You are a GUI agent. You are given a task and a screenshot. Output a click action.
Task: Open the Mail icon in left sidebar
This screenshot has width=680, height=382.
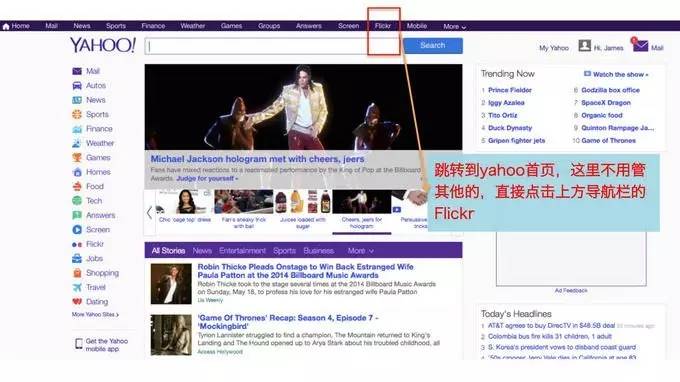coord(77,71)
